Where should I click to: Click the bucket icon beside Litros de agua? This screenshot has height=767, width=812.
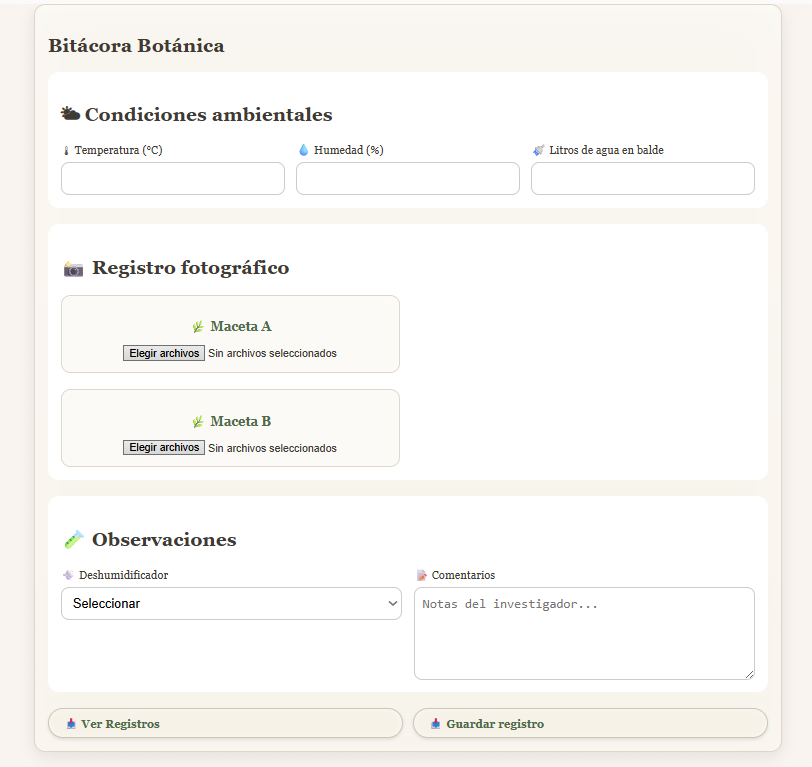(x=539, y=150)
